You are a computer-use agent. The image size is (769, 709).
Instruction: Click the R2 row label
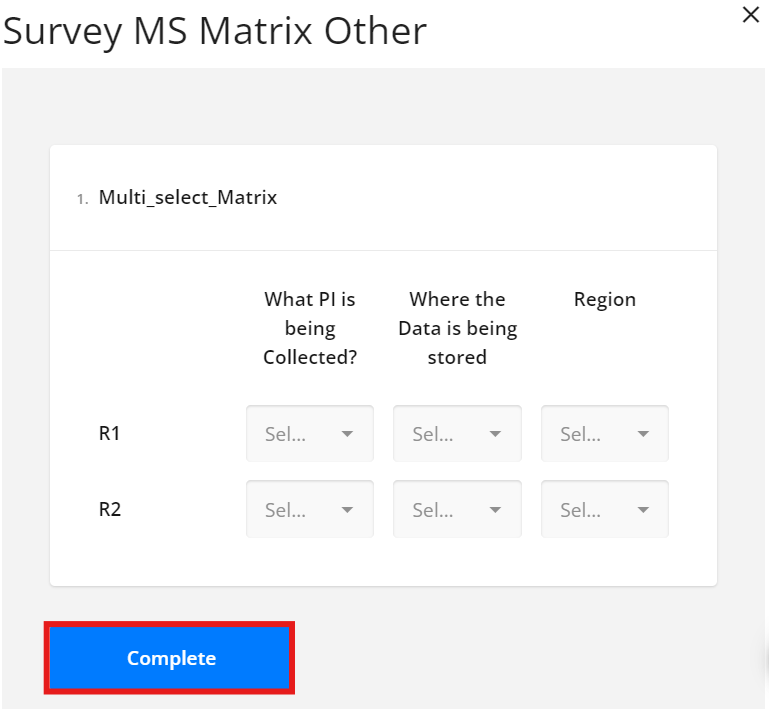pyautogui.click(x=110, y=509)
